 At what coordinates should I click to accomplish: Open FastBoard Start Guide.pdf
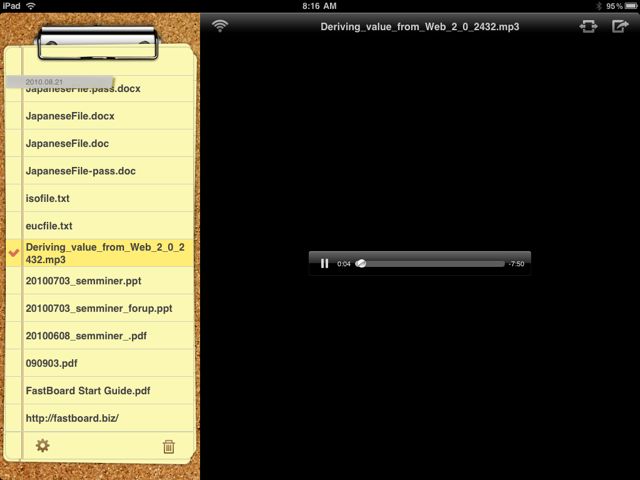tap(100, 391)
